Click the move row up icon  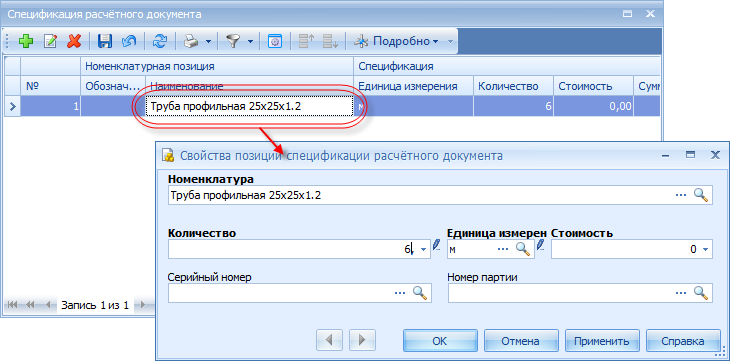(306, 41)
